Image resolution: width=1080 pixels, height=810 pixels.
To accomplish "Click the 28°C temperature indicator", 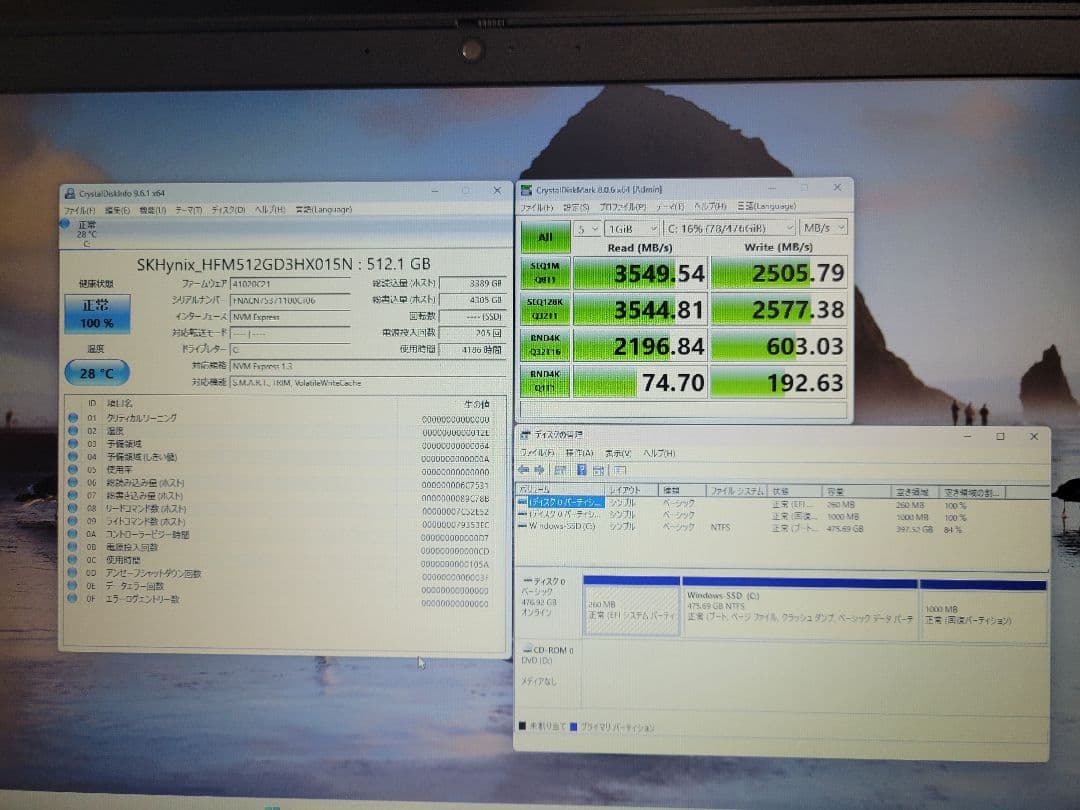I will pyautogui.click(x=95, y=372).
